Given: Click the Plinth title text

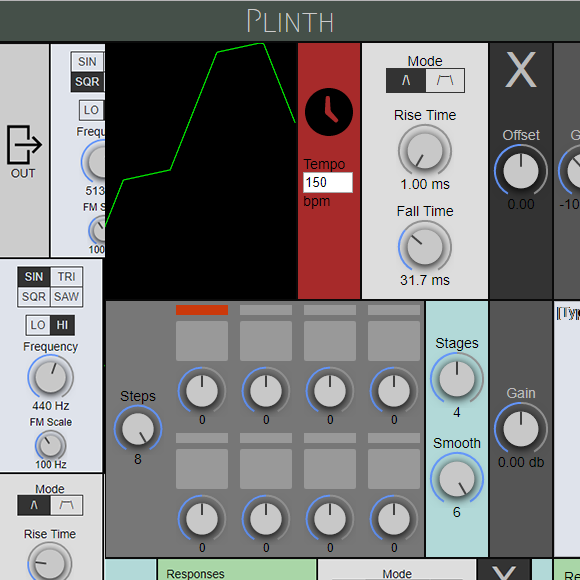Looking at the screenshot, I should (x=290, y=21).
